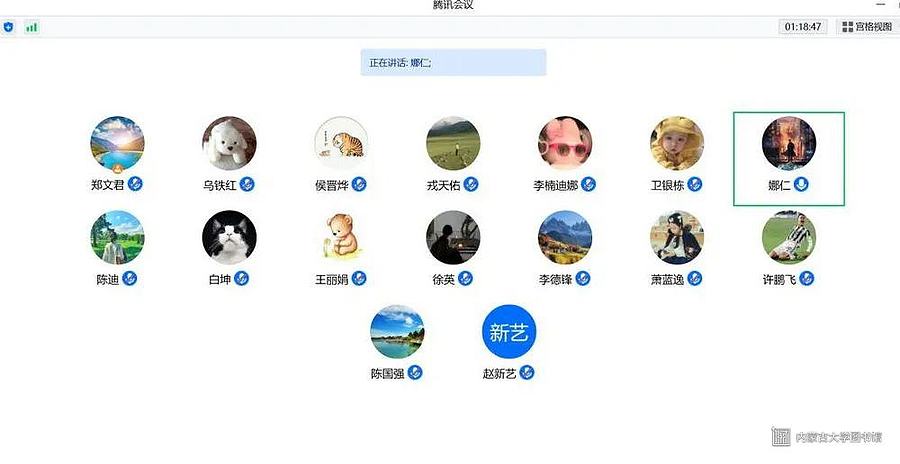Select 侯晋烨's tiger avatar
Screen dimensions: 900x464
pyautogui.click(x=342, y=144)
